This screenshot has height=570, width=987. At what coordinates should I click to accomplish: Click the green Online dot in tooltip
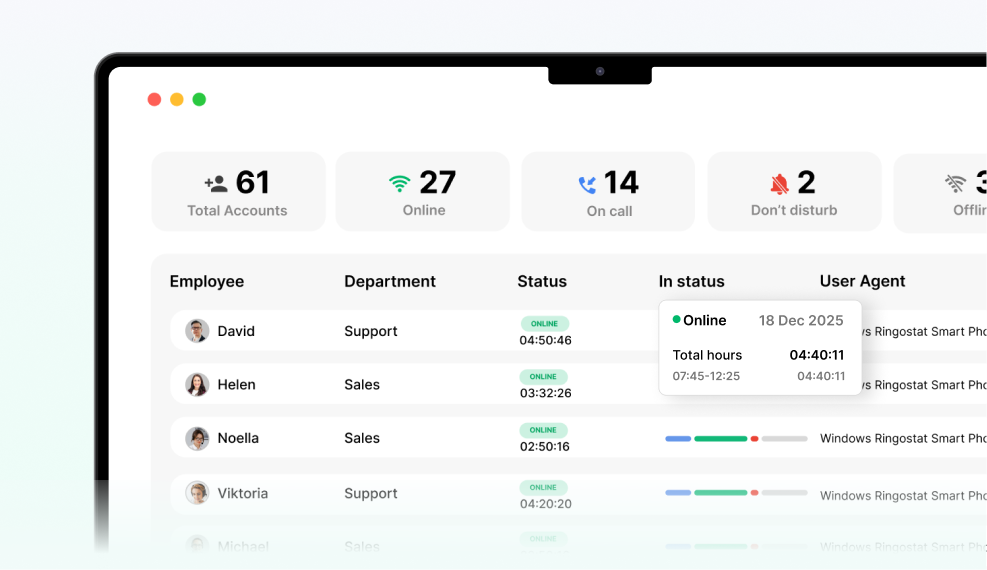tap(676, 320)
